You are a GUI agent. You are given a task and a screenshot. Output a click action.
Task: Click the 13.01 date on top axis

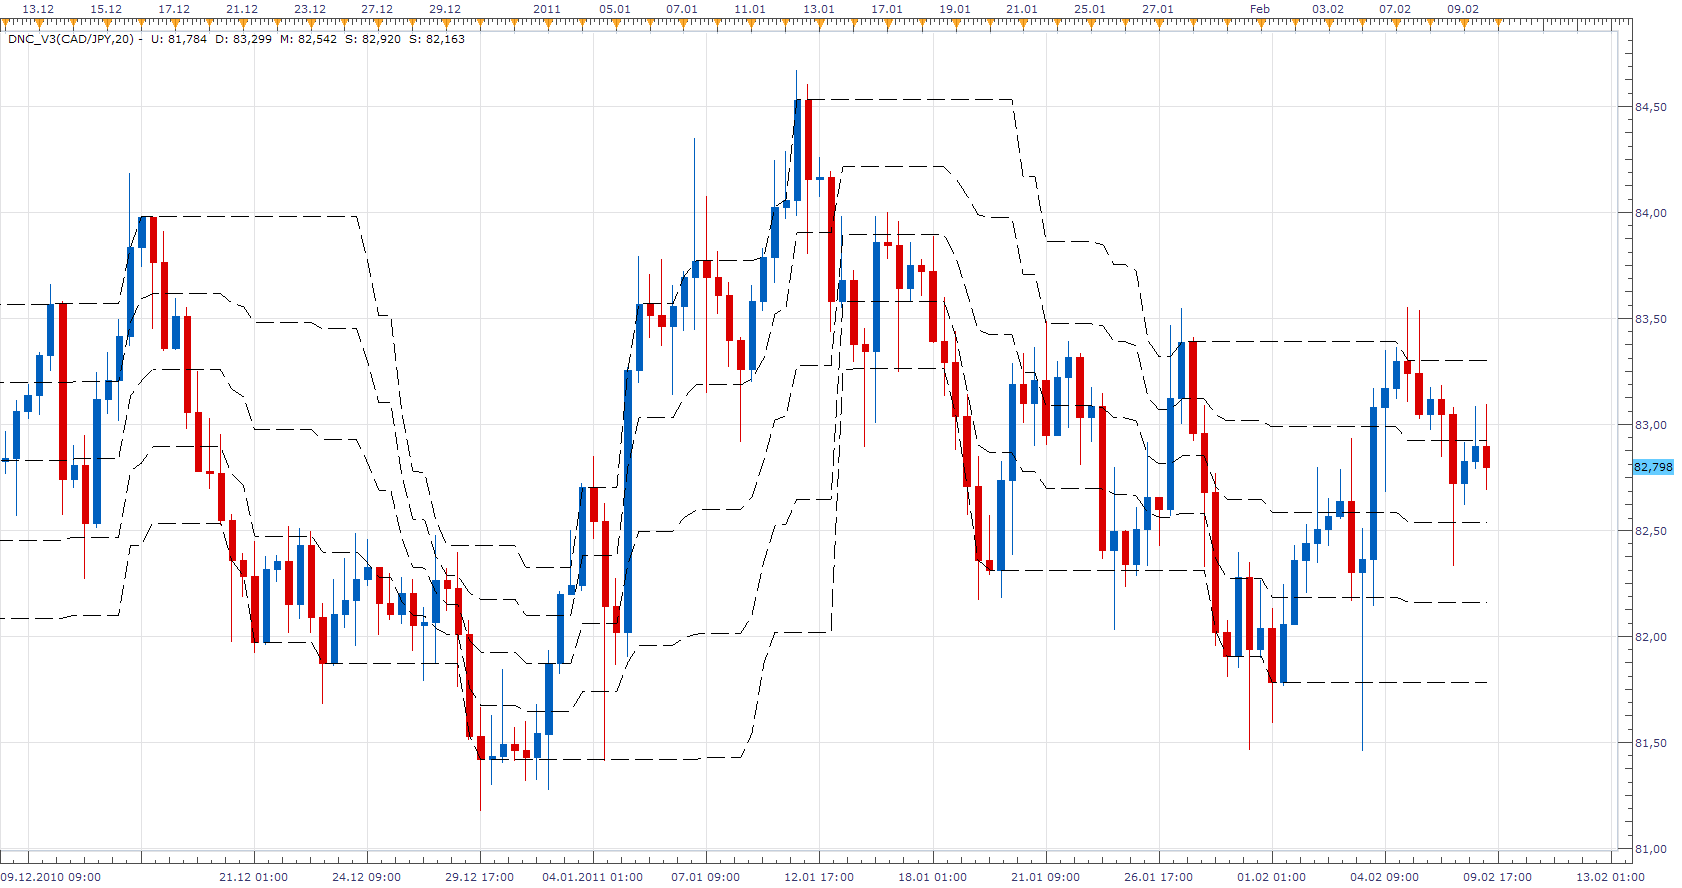click(819, 9)
